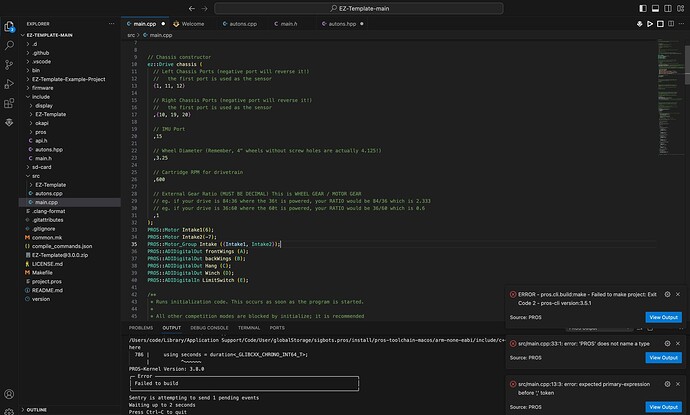View Output for 'Failed to make project' error
The image size is (690, 415).
(x=663, y=317)
